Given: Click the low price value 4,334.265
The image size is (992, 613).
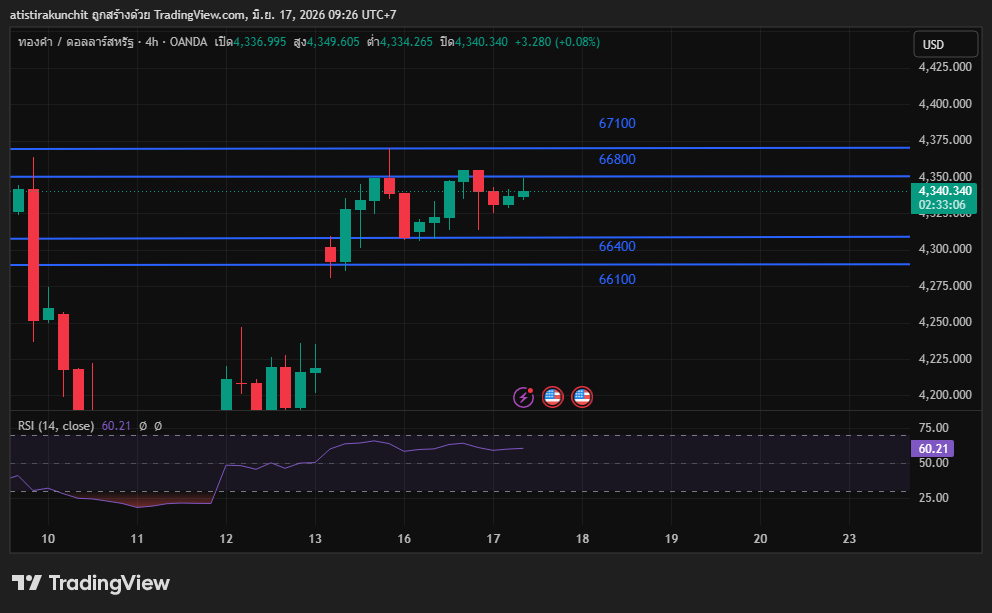Looking at the screenshot, I should pos(406,42).
